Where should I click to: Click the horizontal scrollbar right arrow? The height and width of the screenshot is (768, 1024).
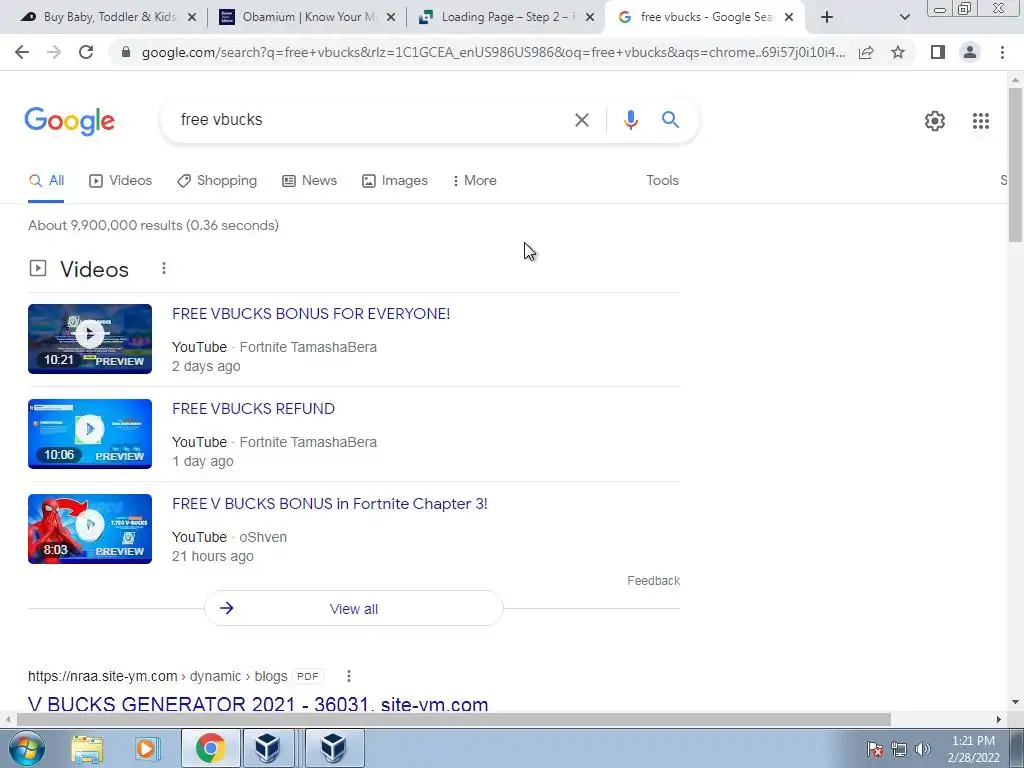click(x=999, y=719)
